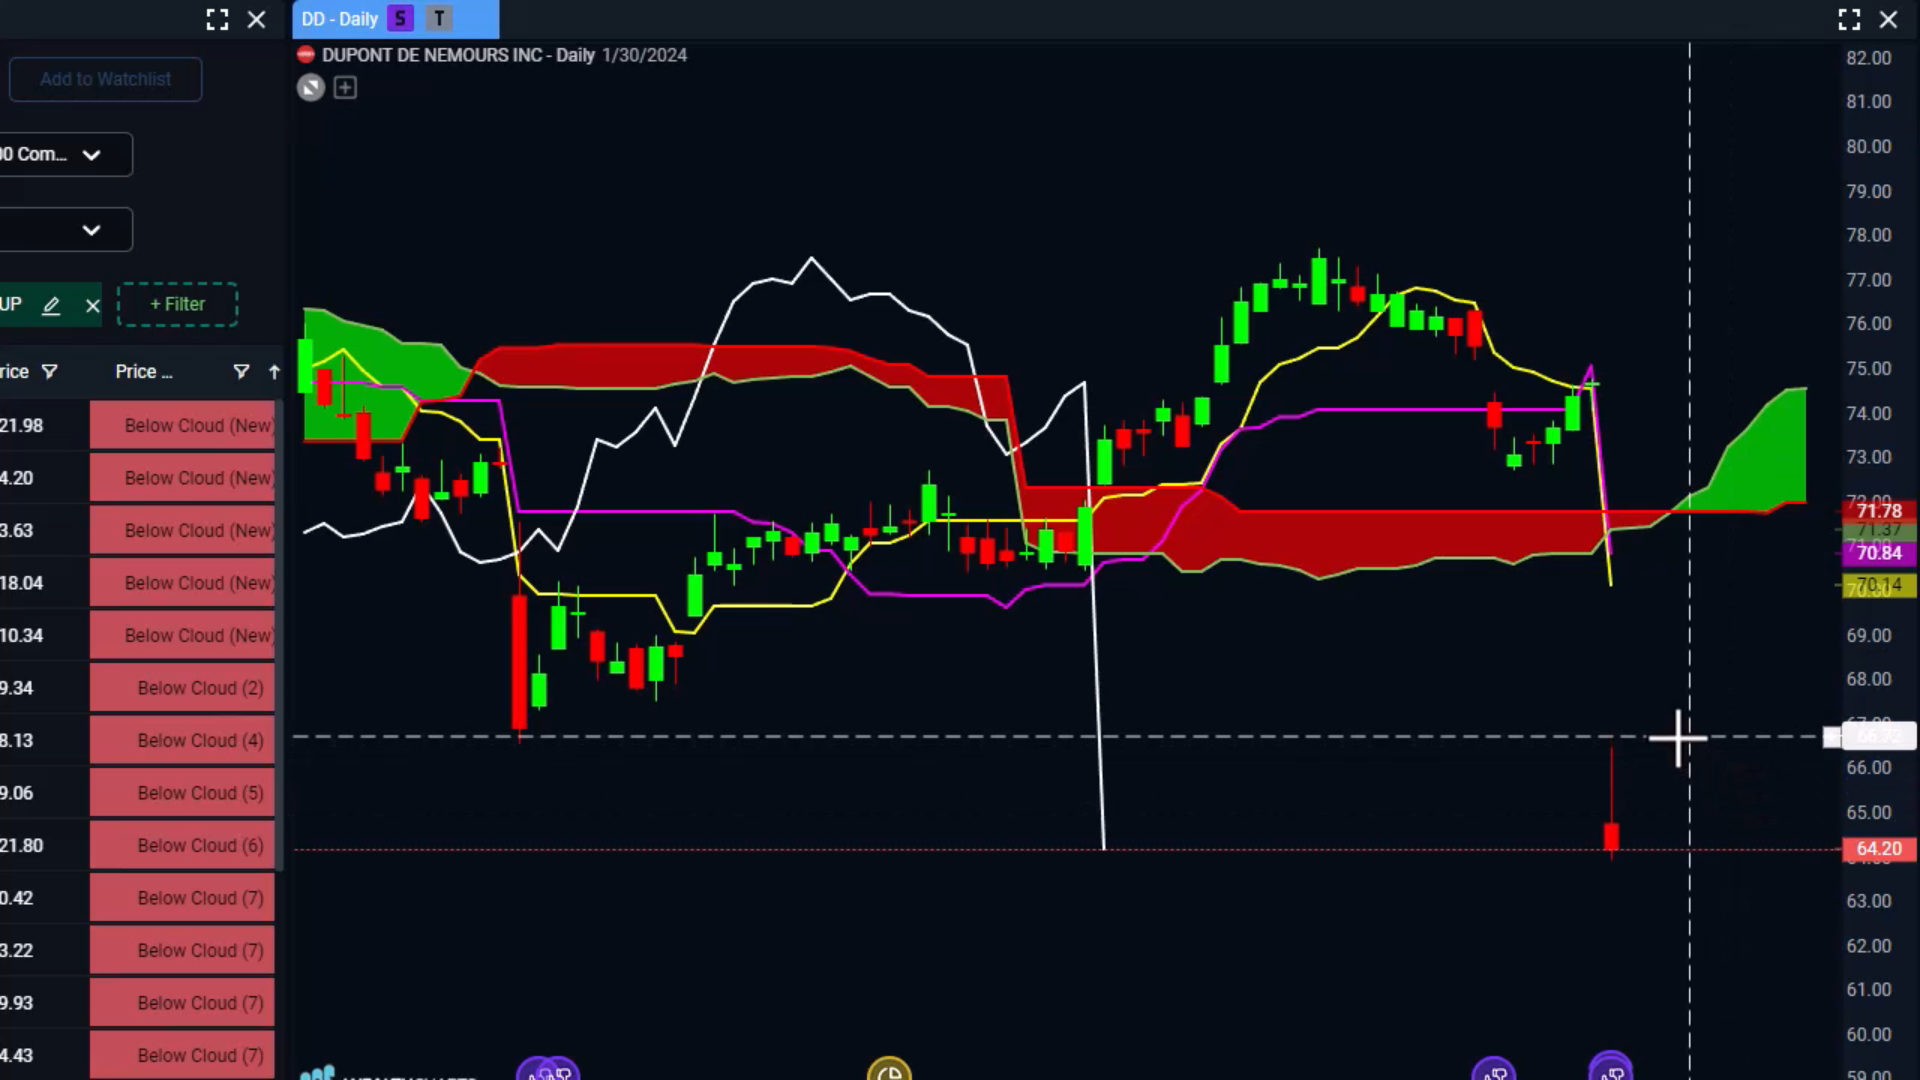Click the 'Price ...' column header text
The image size is (1920, 1080).
click(x=143, y=372)
